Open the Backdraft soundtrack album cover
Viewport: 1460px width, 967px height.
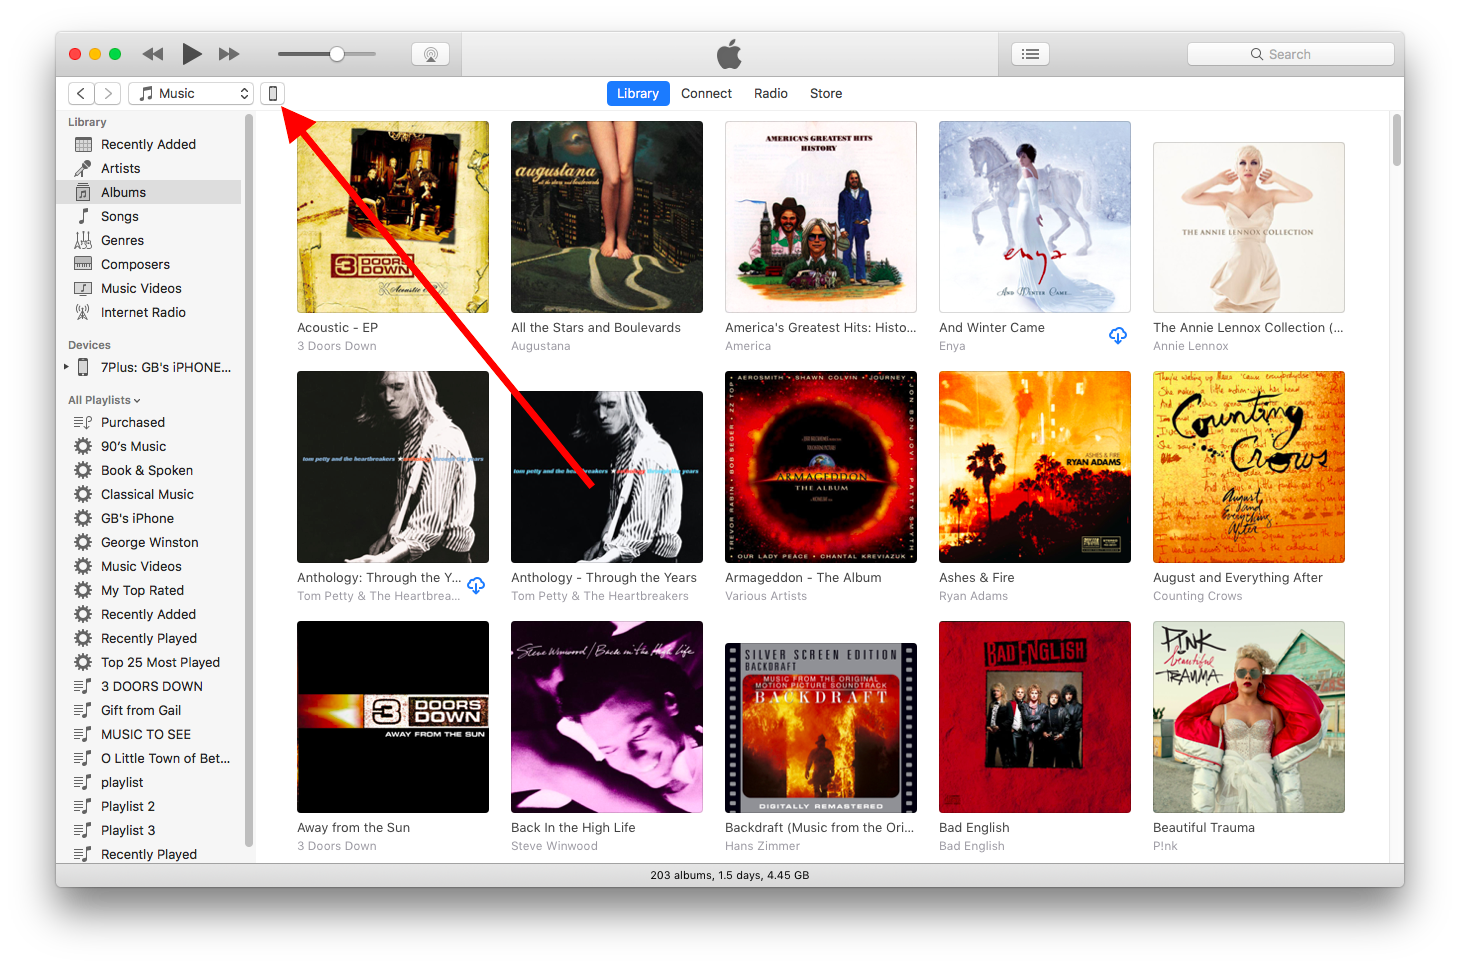pyautogui.click(x=821, y=728)
